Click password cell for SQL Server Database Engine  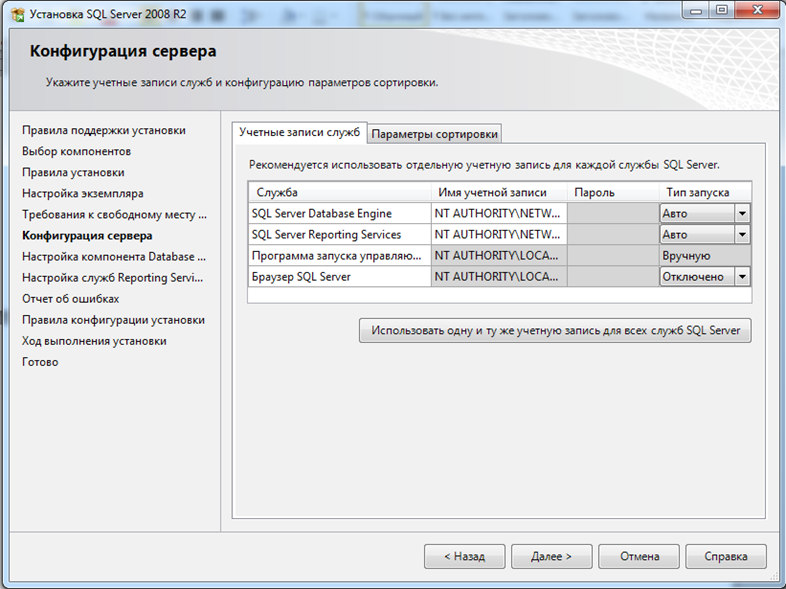point(613,214)
